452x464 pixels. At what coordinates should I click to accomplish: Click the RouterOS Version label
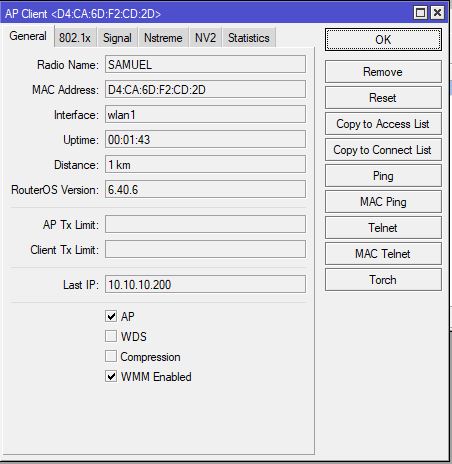55,190
